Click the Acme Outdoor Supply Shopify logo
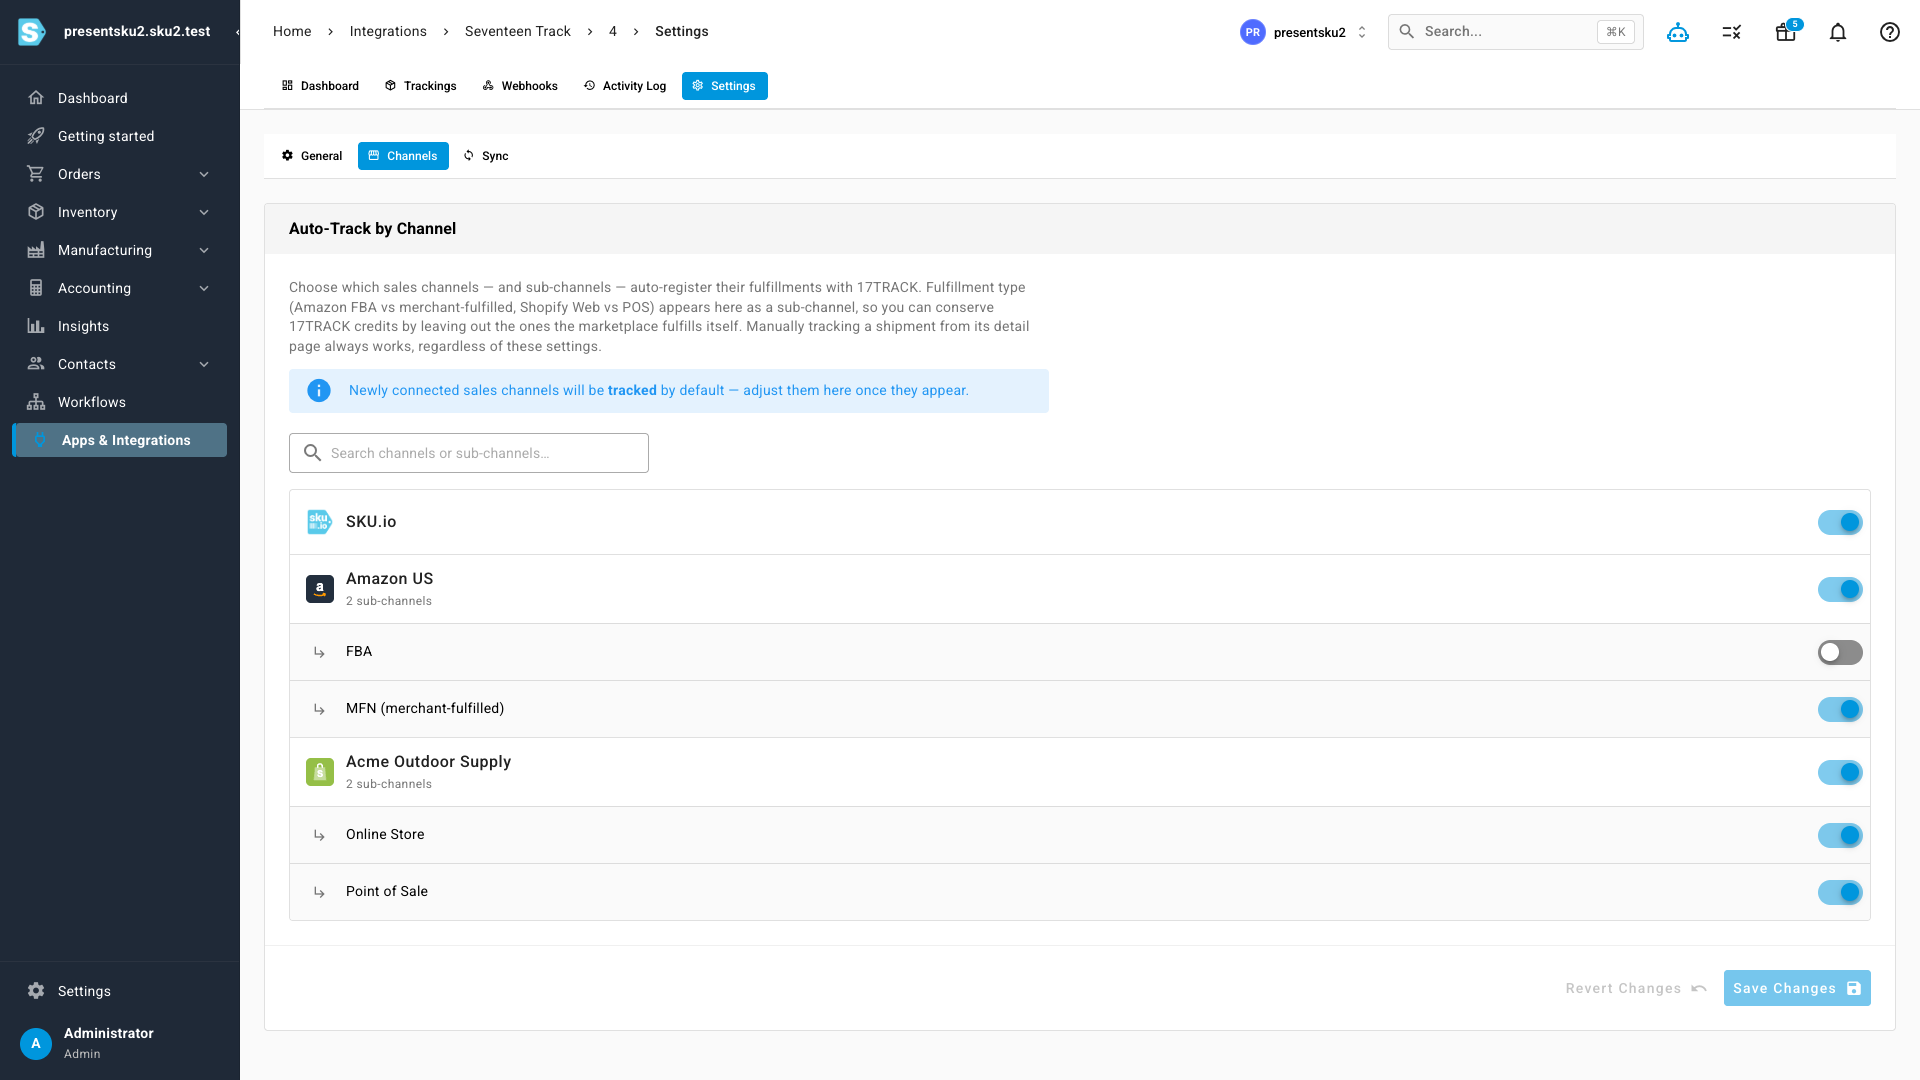This screenshot has height=1080, width=1920. point(319,772)
